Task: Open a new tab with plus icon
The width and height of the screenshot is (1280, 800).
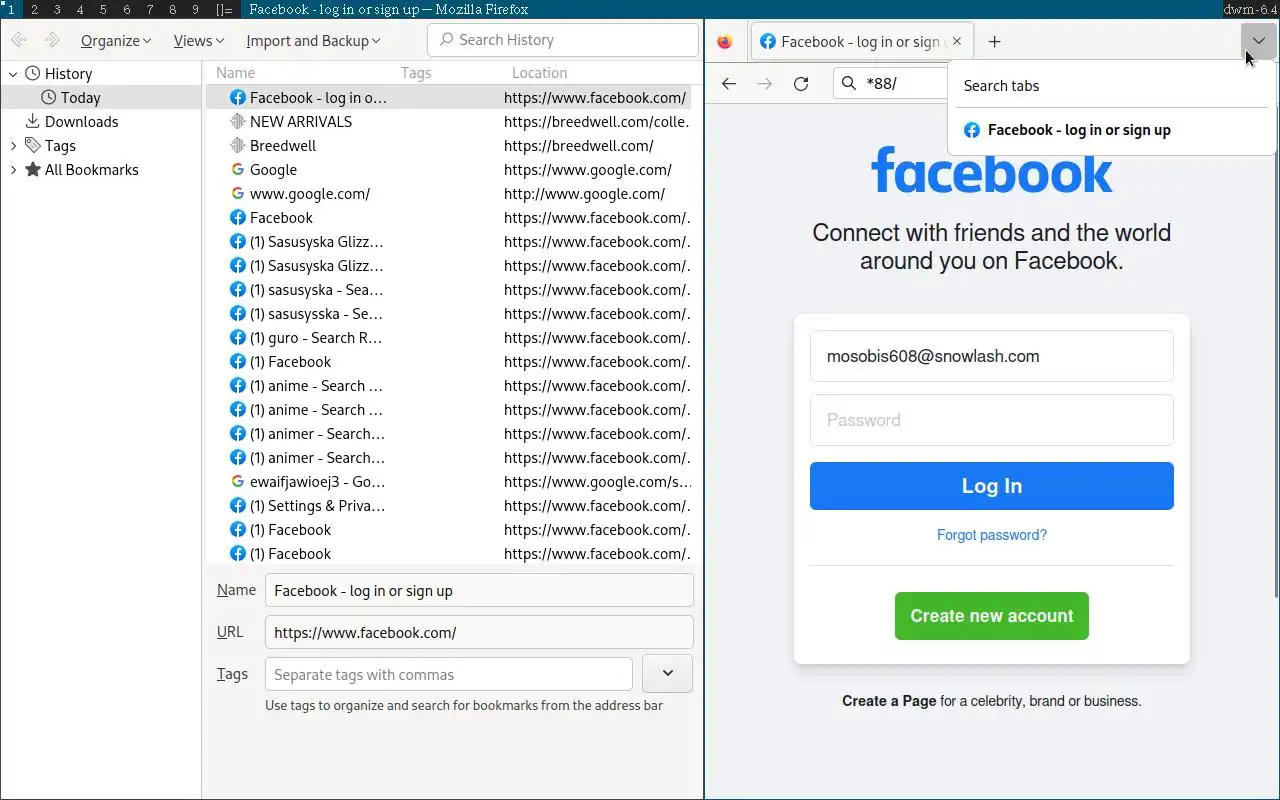Action: 994,41
